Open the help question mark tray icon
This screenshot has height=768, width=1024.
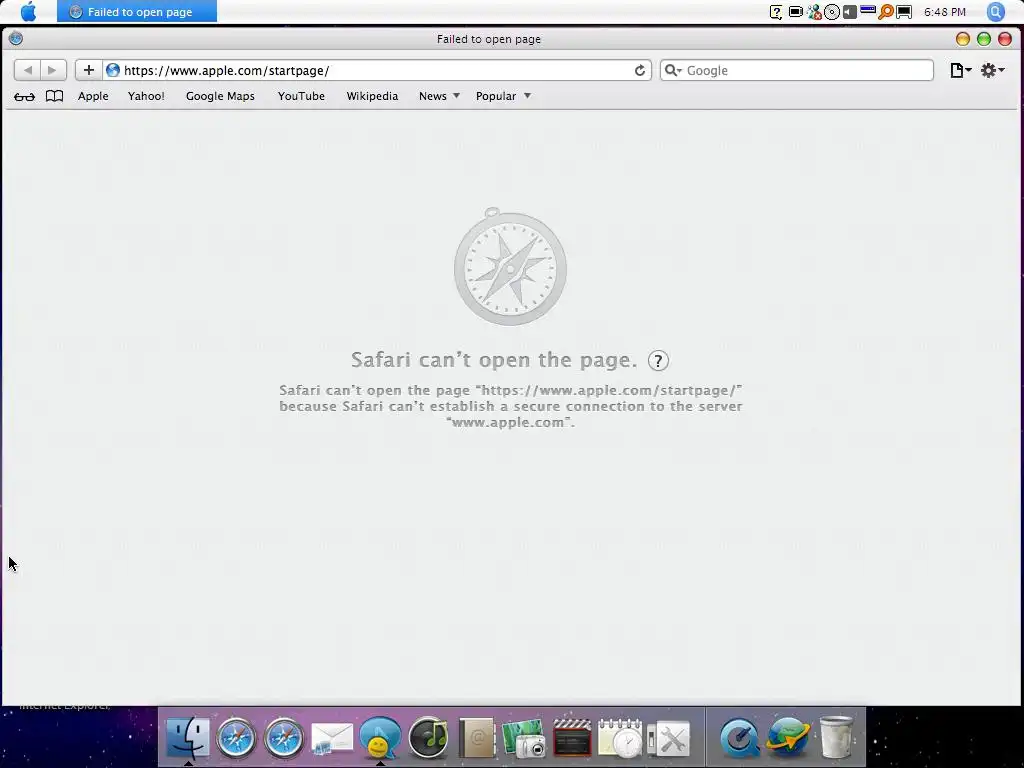(776, 12)
